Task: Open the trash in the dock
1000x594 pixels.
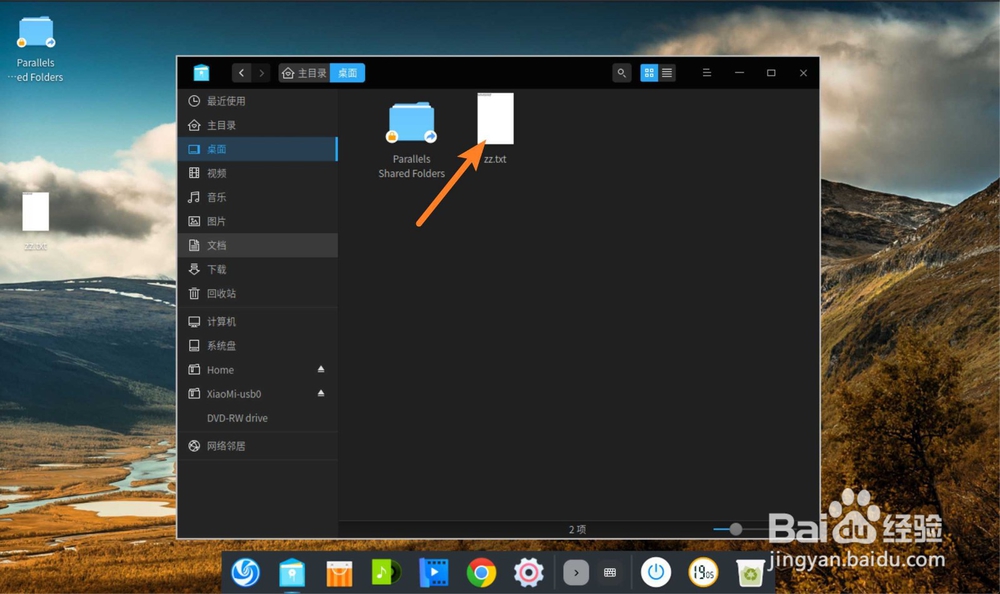Action: coord(750,572)
